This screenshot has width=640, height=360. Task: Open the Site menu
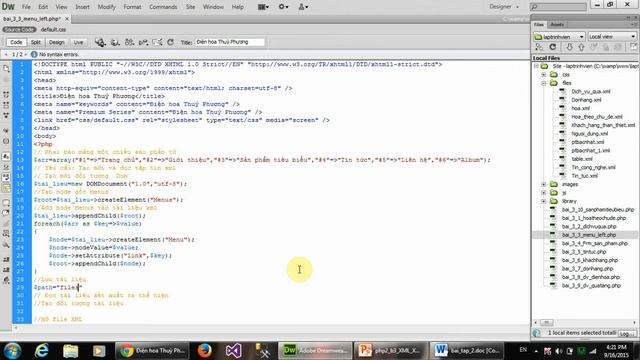coord(190,7)
